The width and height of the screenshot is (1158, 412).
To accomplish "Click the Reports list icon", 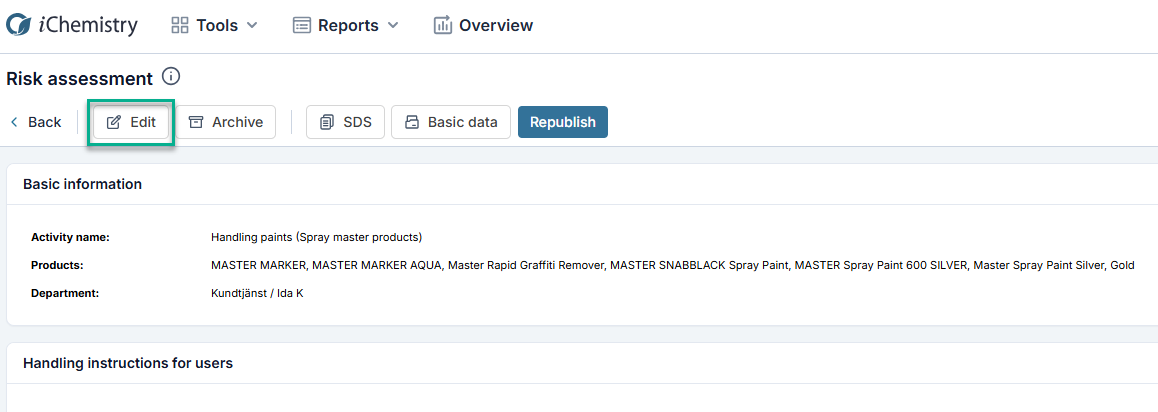I will point(301,25).
